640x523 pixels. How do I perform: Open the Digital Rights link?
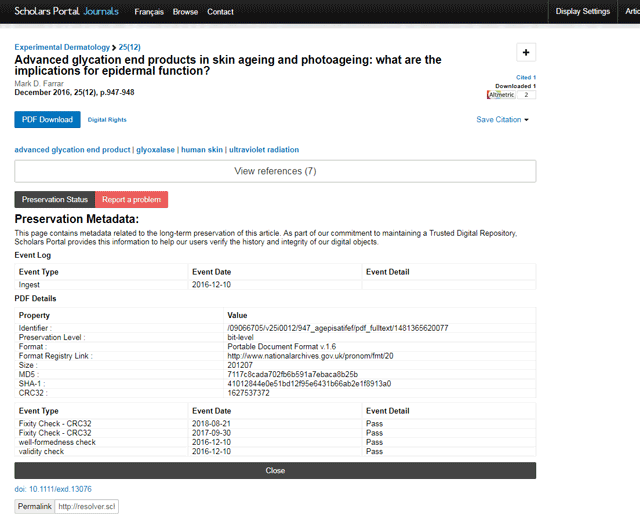pos(107,120)
